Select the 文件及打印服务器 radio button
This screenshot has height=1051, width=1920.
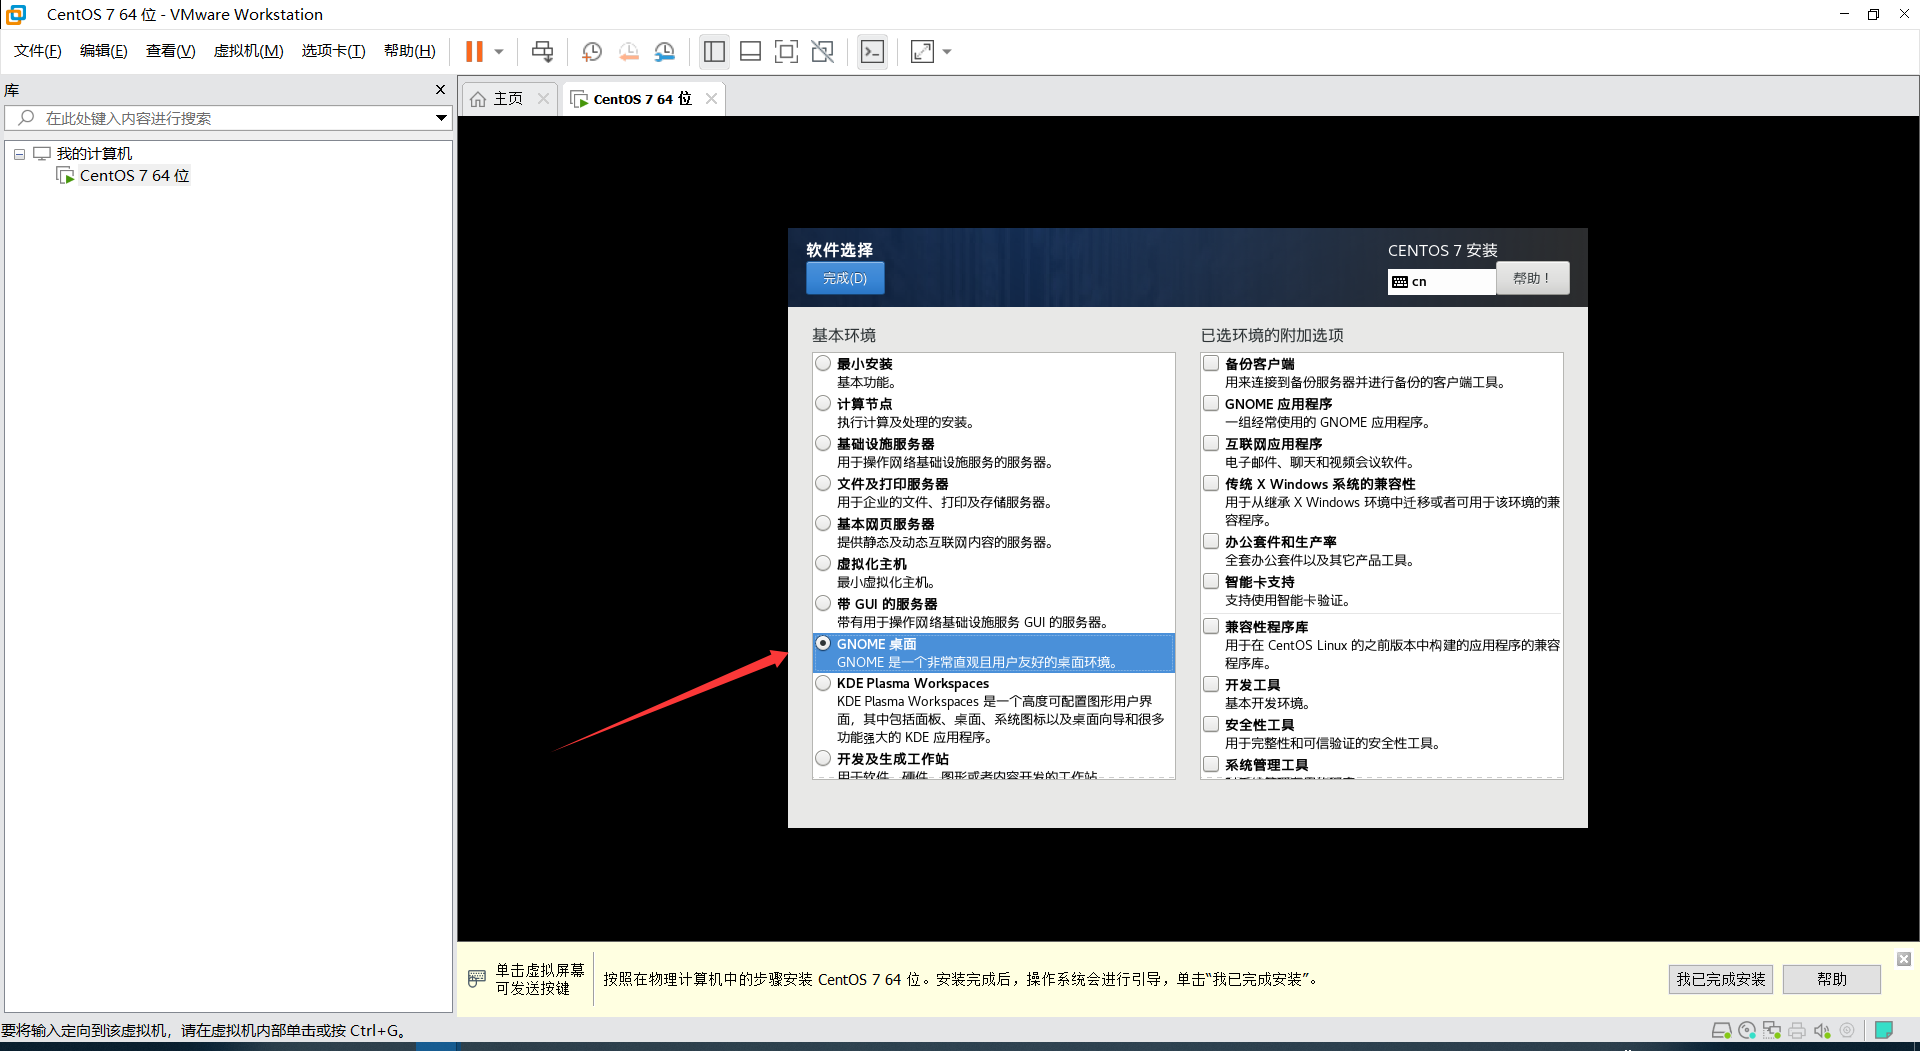(823, 483)
